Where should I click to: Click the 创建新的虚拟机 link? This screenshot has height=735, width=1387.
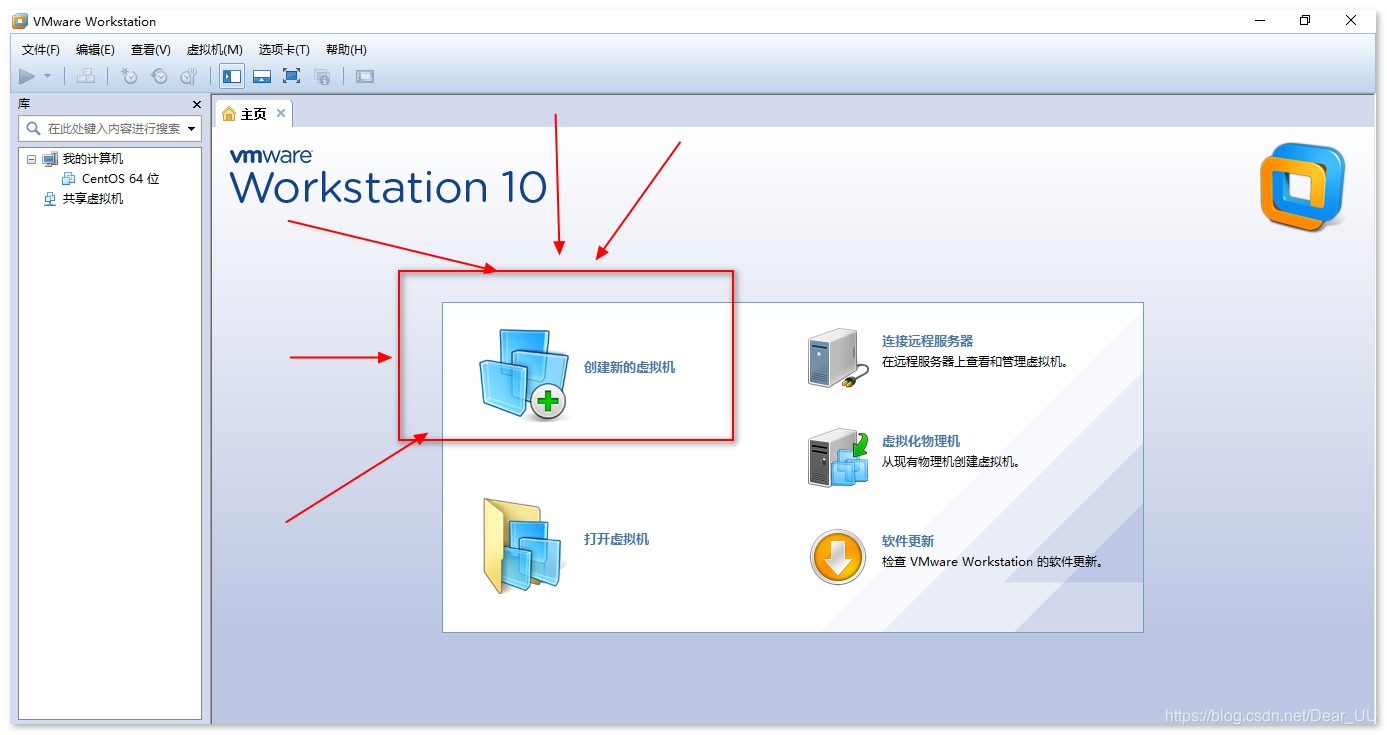point(629,367)
